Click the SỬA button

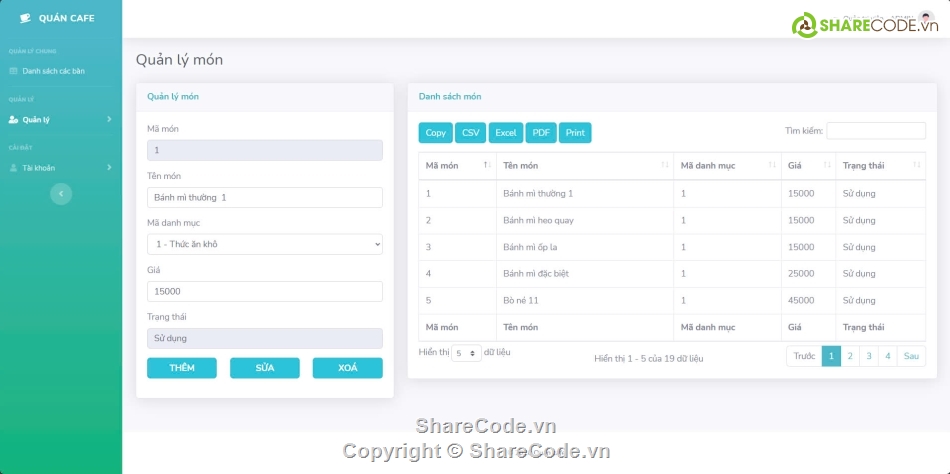pyautogui.click(x=265, y=368)
